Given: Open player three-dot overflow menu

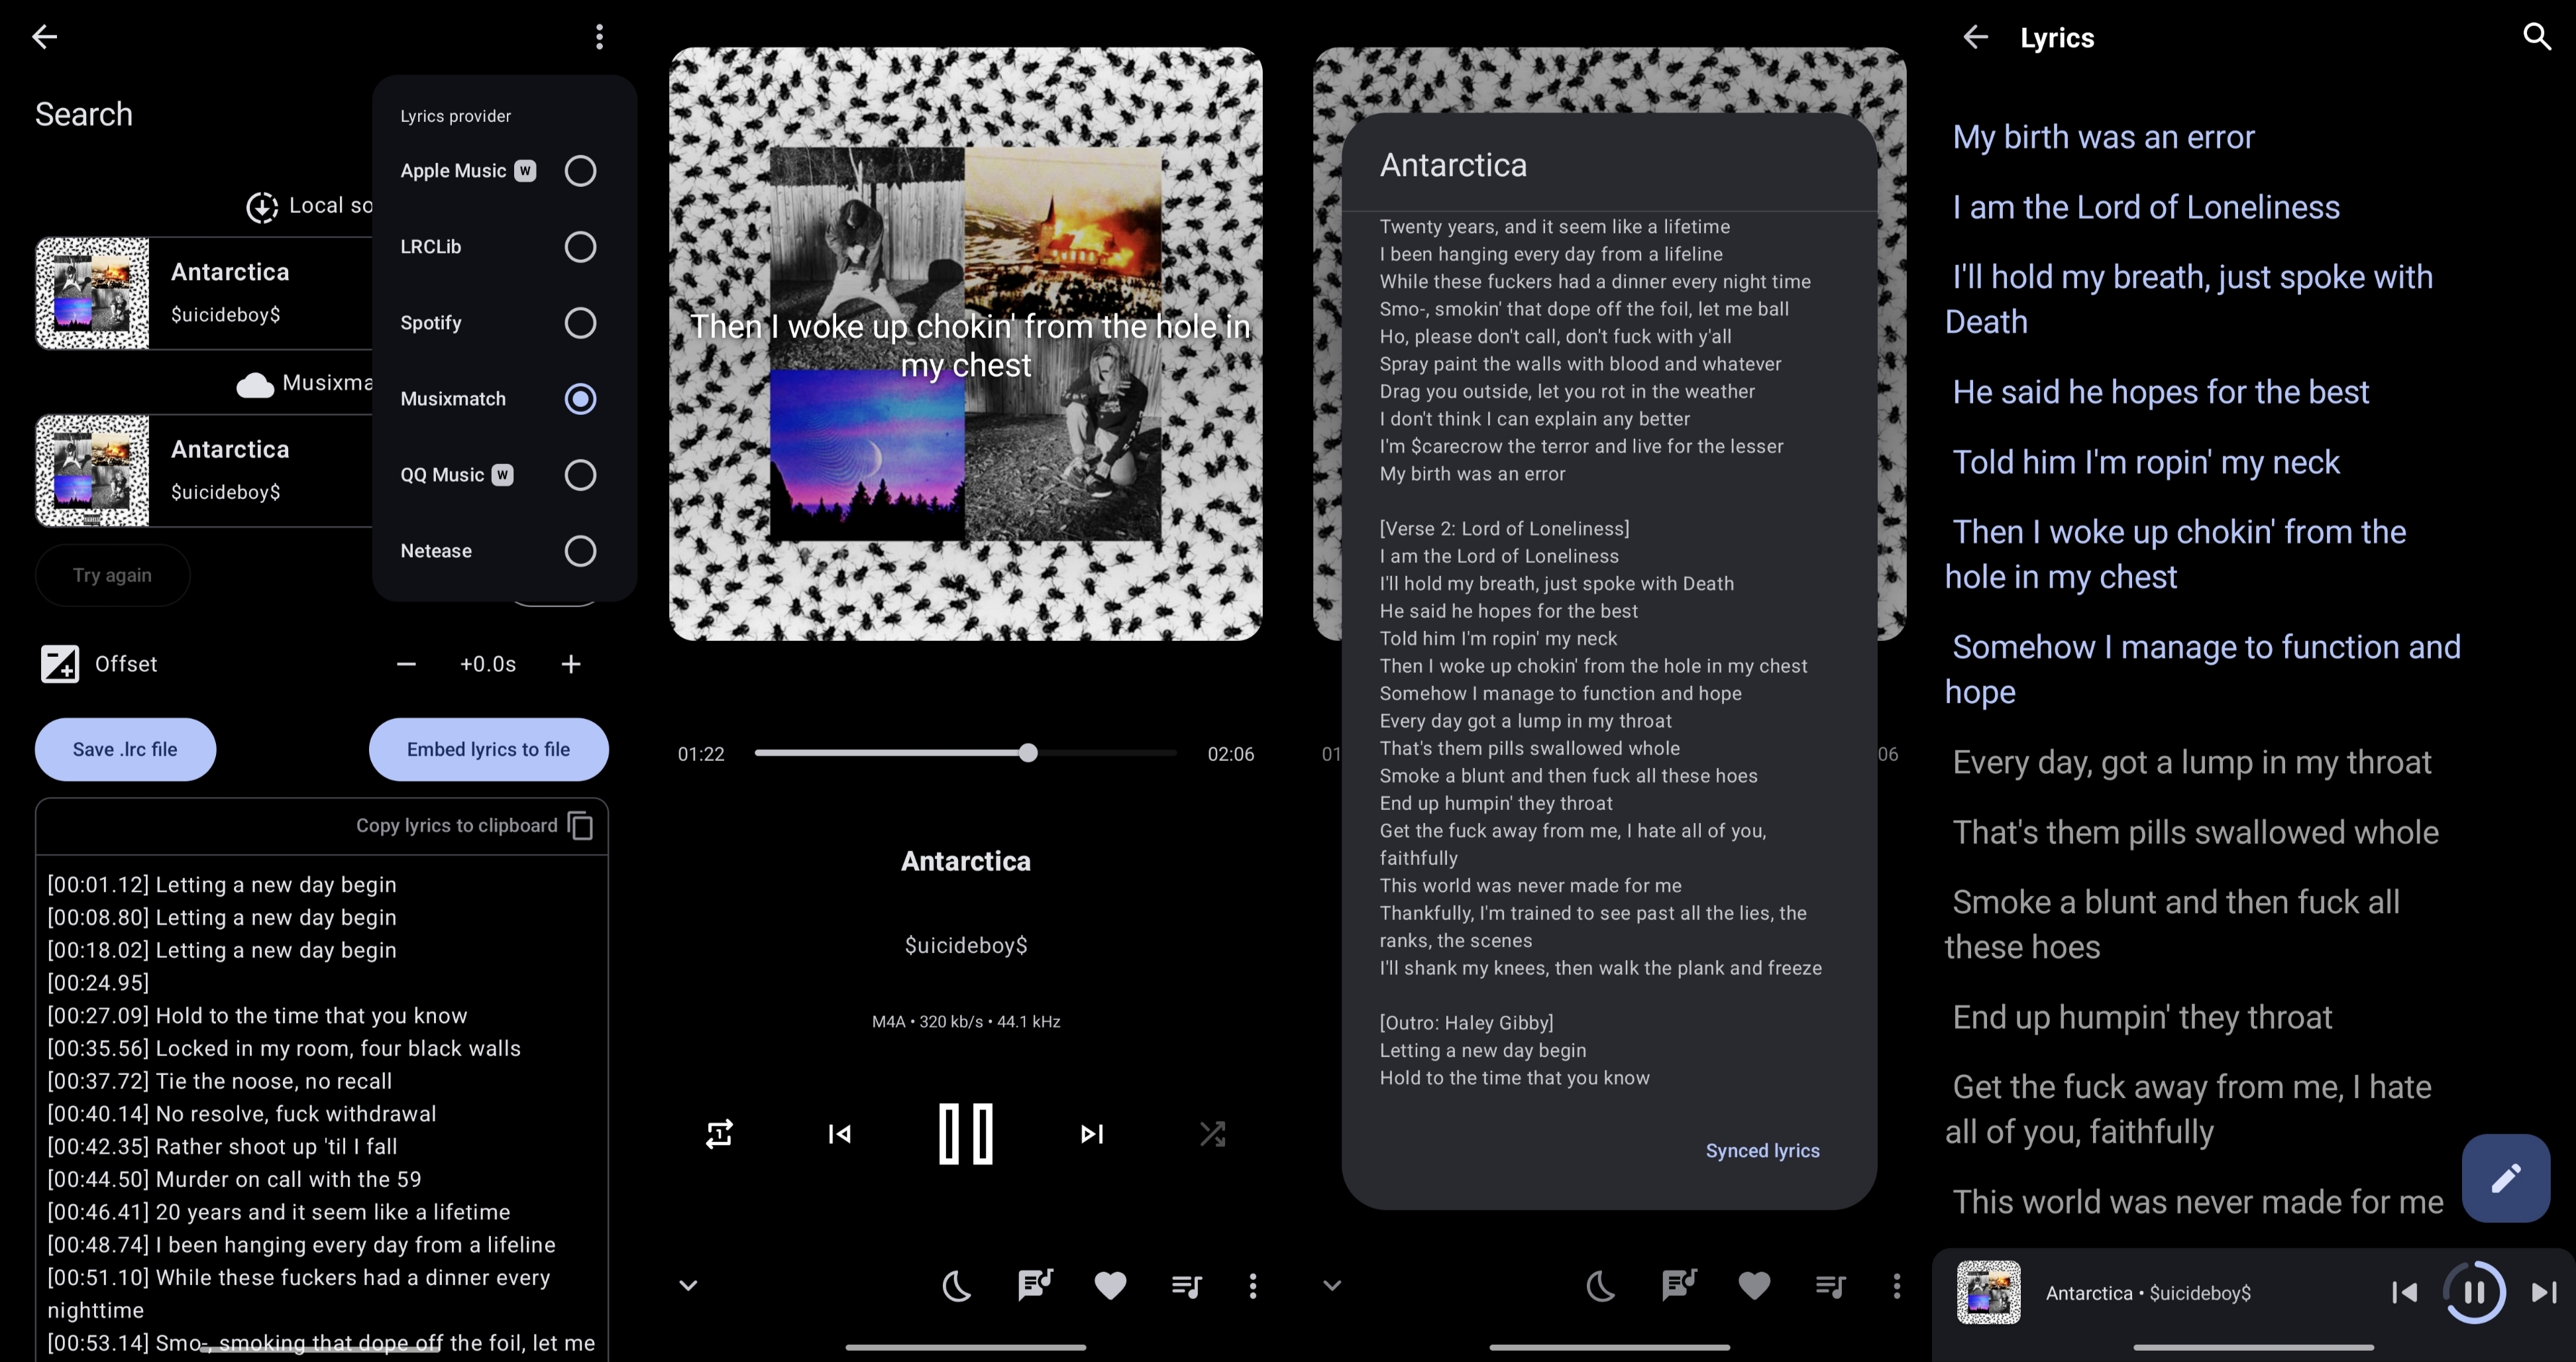Looking at the screenshot, I should (1253, 1285).
